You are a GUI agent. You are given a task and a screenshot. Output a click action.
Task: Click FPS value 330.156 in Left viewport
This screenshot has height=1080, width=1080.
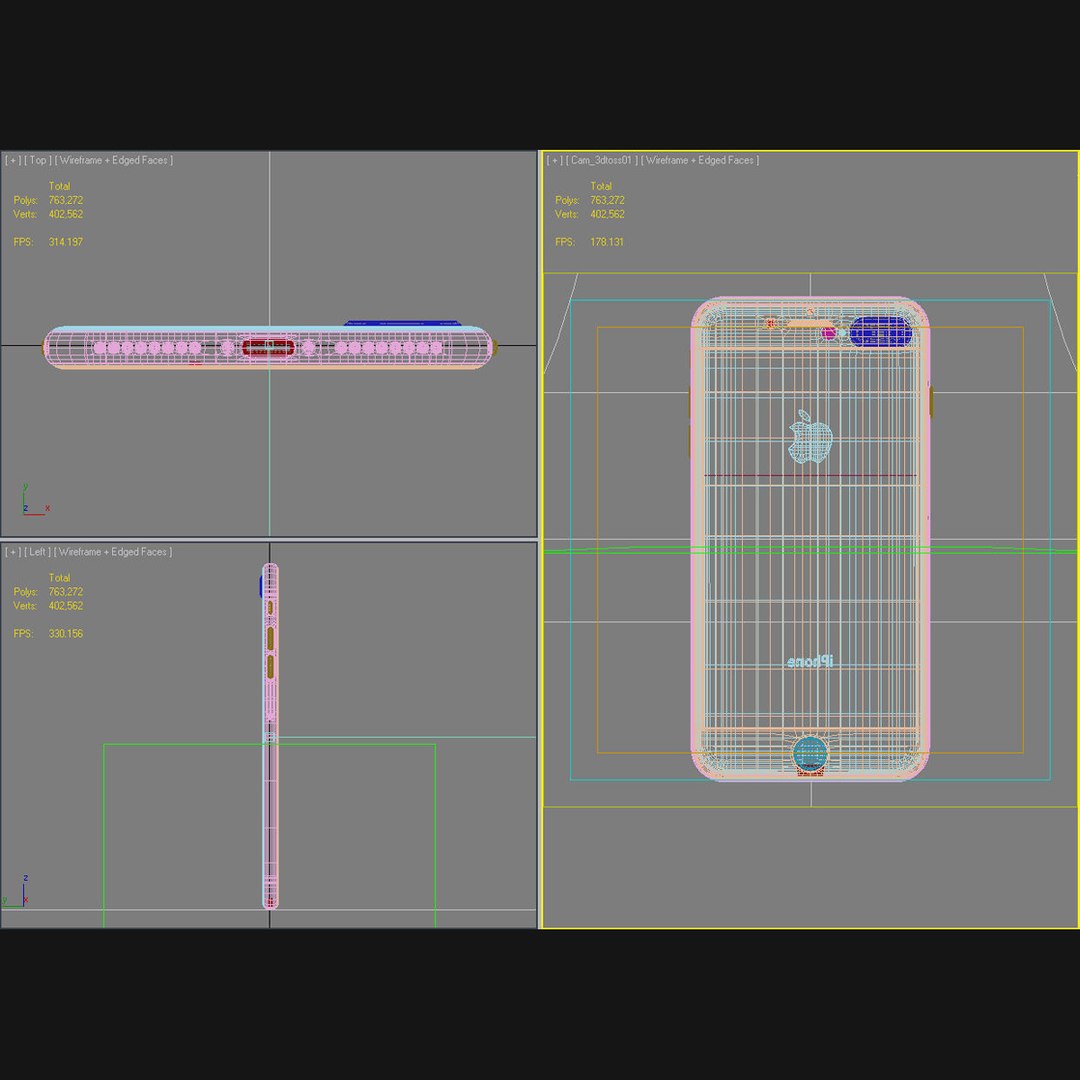coord(65,634)
